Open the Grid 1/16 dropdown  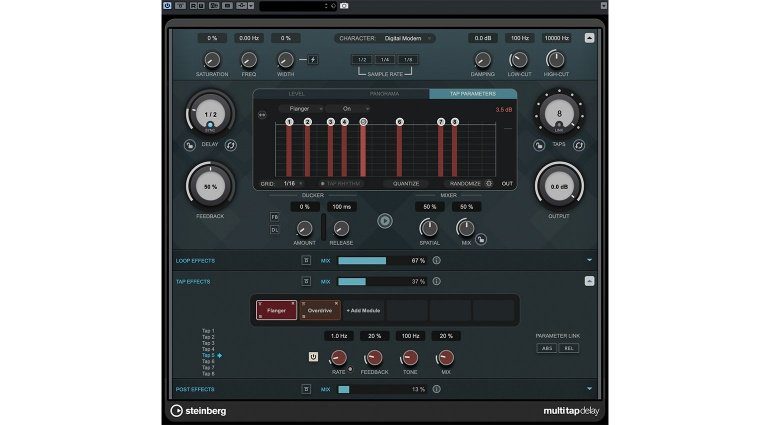click(x=292, y=183)
